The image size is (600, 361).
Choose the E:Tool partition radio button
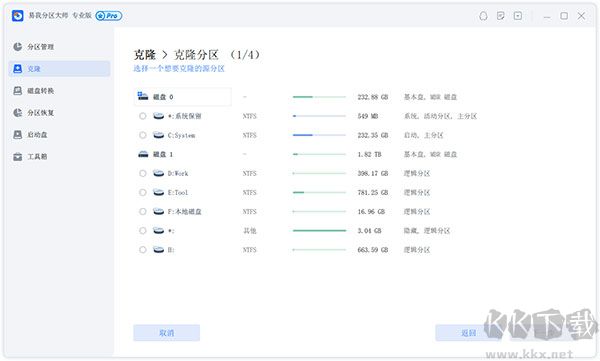click(143, 193)
